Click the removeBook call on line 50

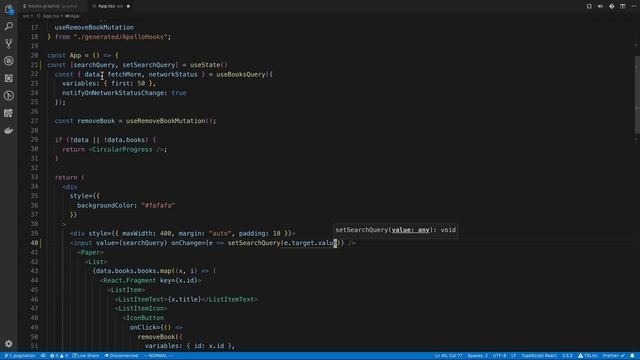coord(156,337)
